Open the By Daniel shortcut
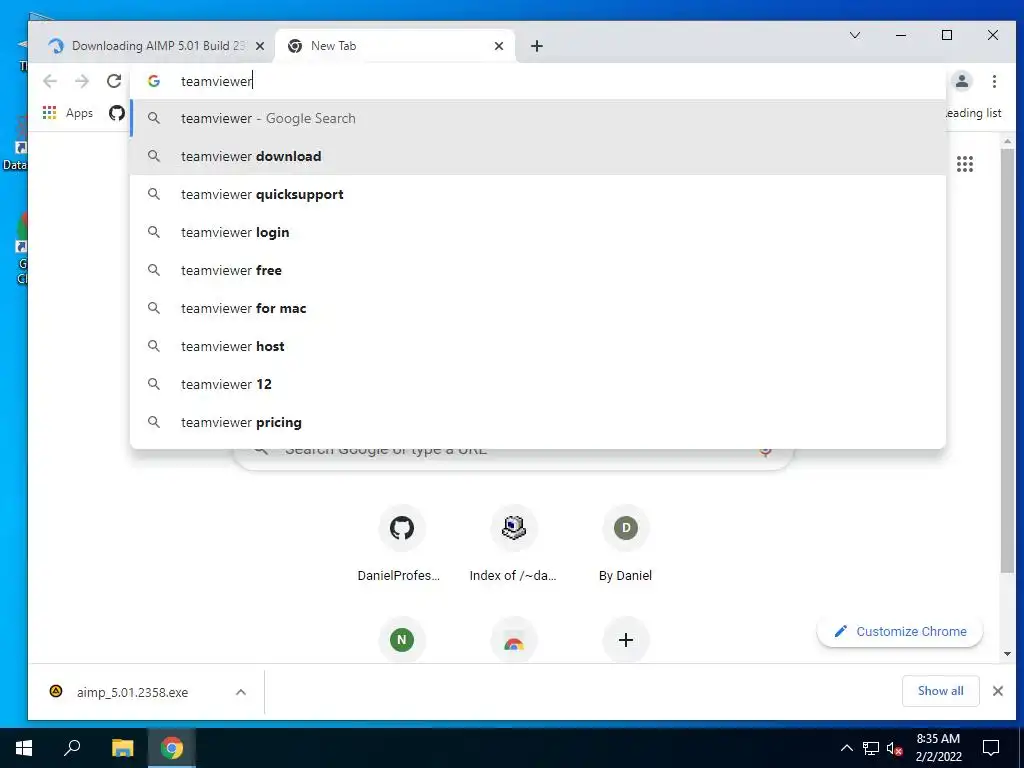 [x=626, y=543]
